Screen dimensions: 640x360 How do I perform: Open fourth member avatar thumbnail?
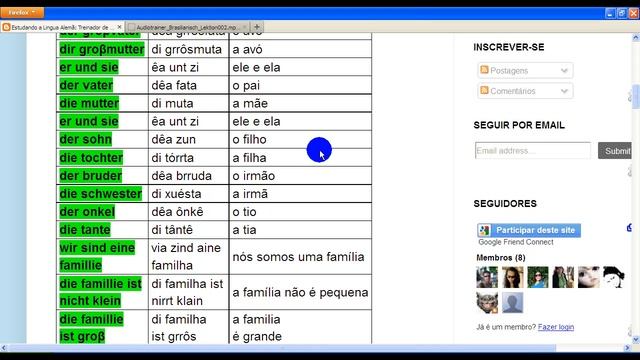pos(563,277)
